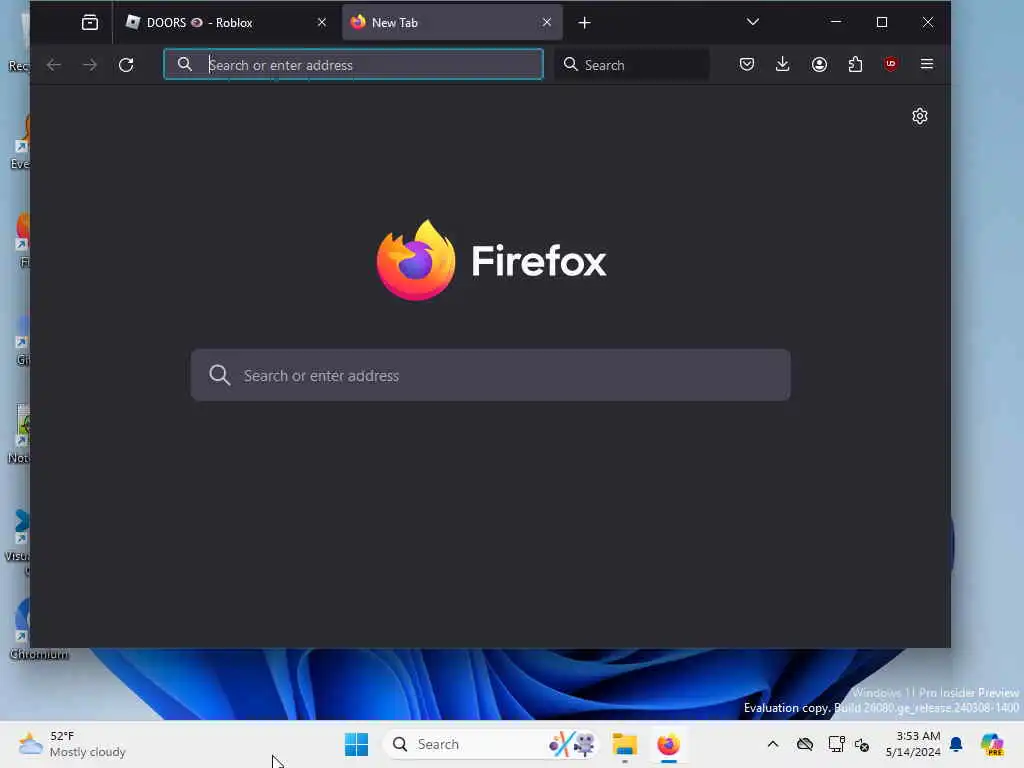Screen dimensions: 1024x768
Task: Open the uBlock Origin extension popup
Action: pos(891,64)
